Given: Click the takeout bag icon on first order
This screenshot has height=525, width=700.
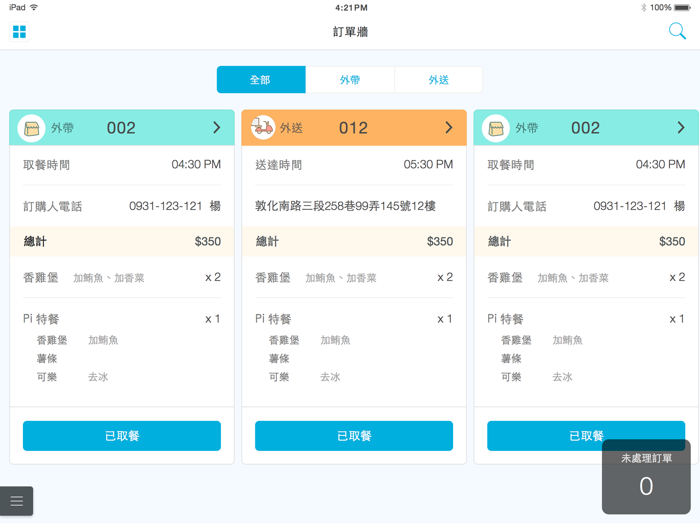Looking at the screenshot, I should point(31,128).
